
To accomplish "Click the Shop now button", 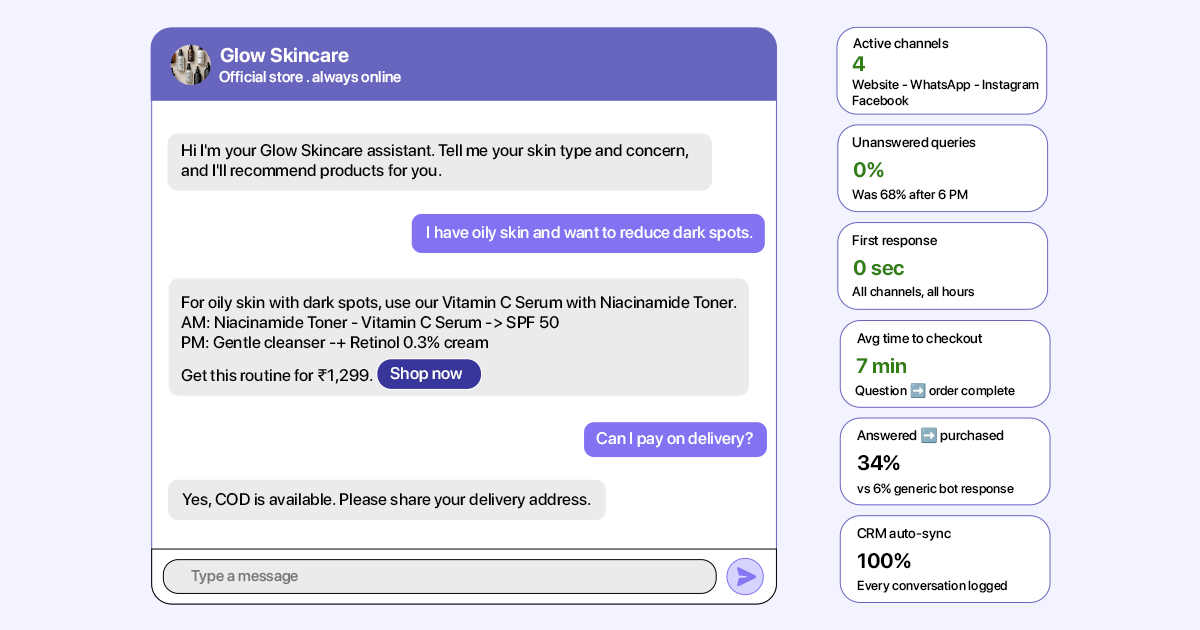I will [x=429, y=374].
